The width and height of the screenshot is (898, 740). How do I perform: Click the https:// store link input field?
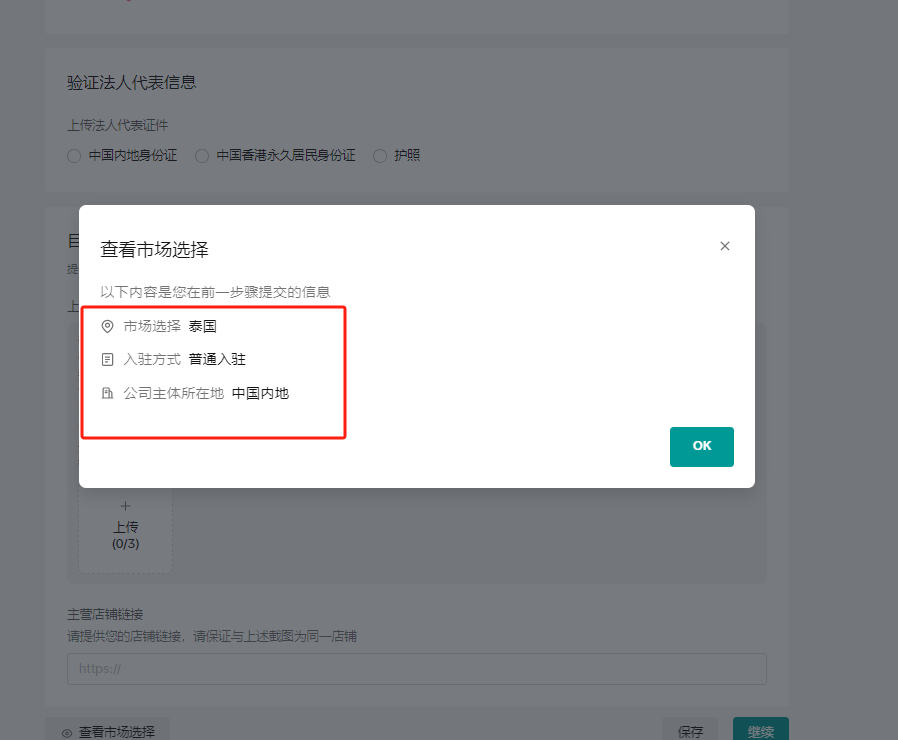pos(416,669)
